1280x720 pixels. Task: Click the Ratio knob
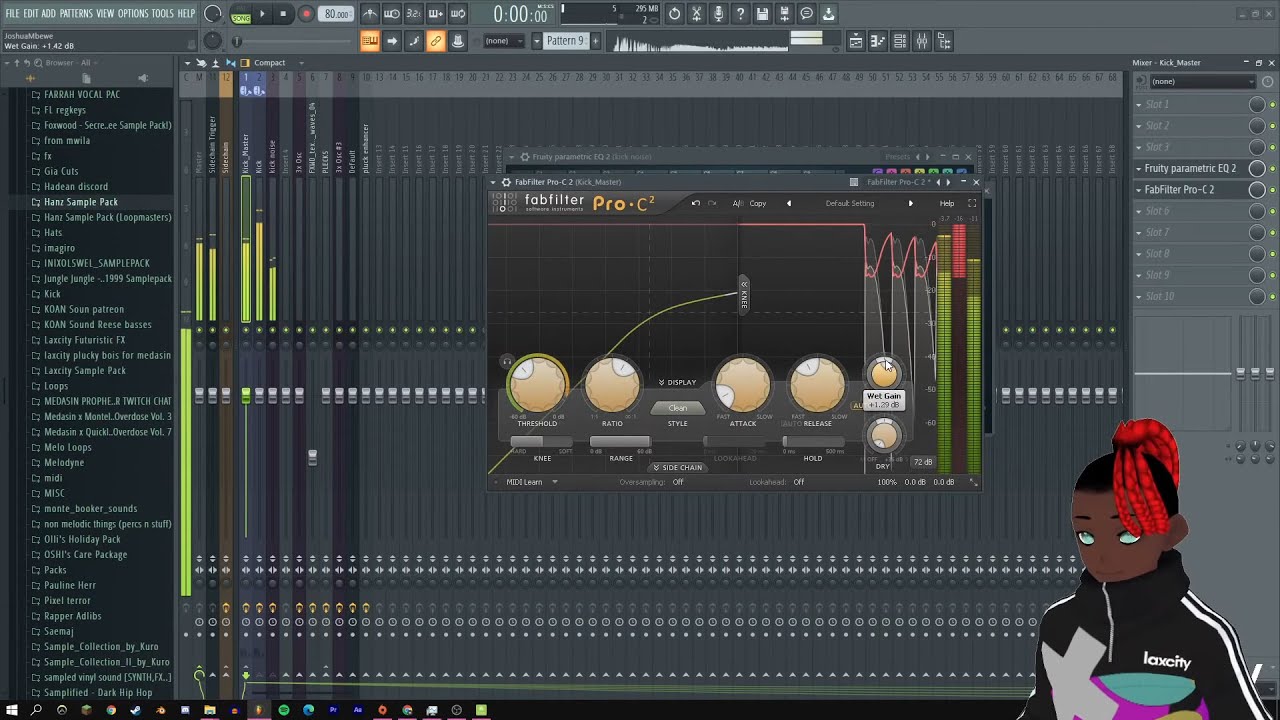(x=612, y=385)
